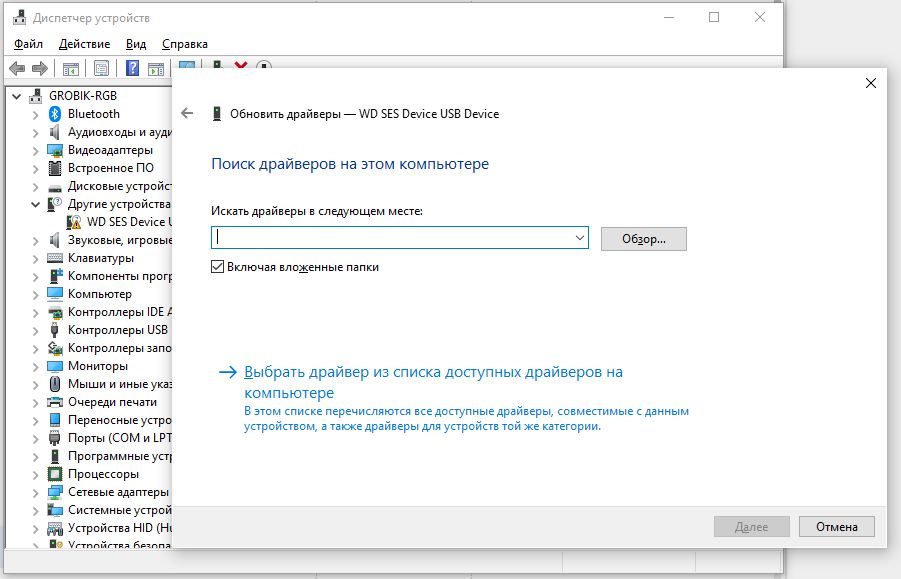Click the blue Help question-mark toolbar icon
The height and width of the screenshot is (579, 901).
point(131,68)
